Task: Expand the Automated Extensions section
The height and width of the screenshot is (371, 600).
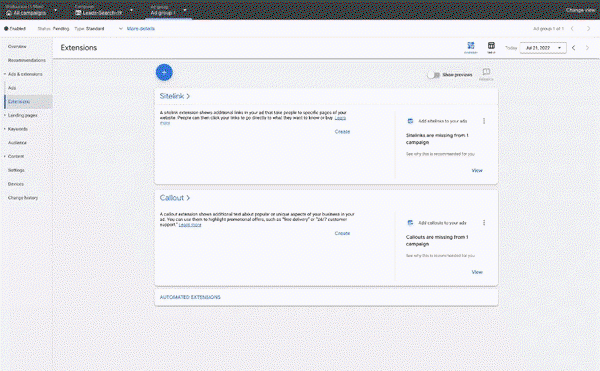Action: [190, 297]
